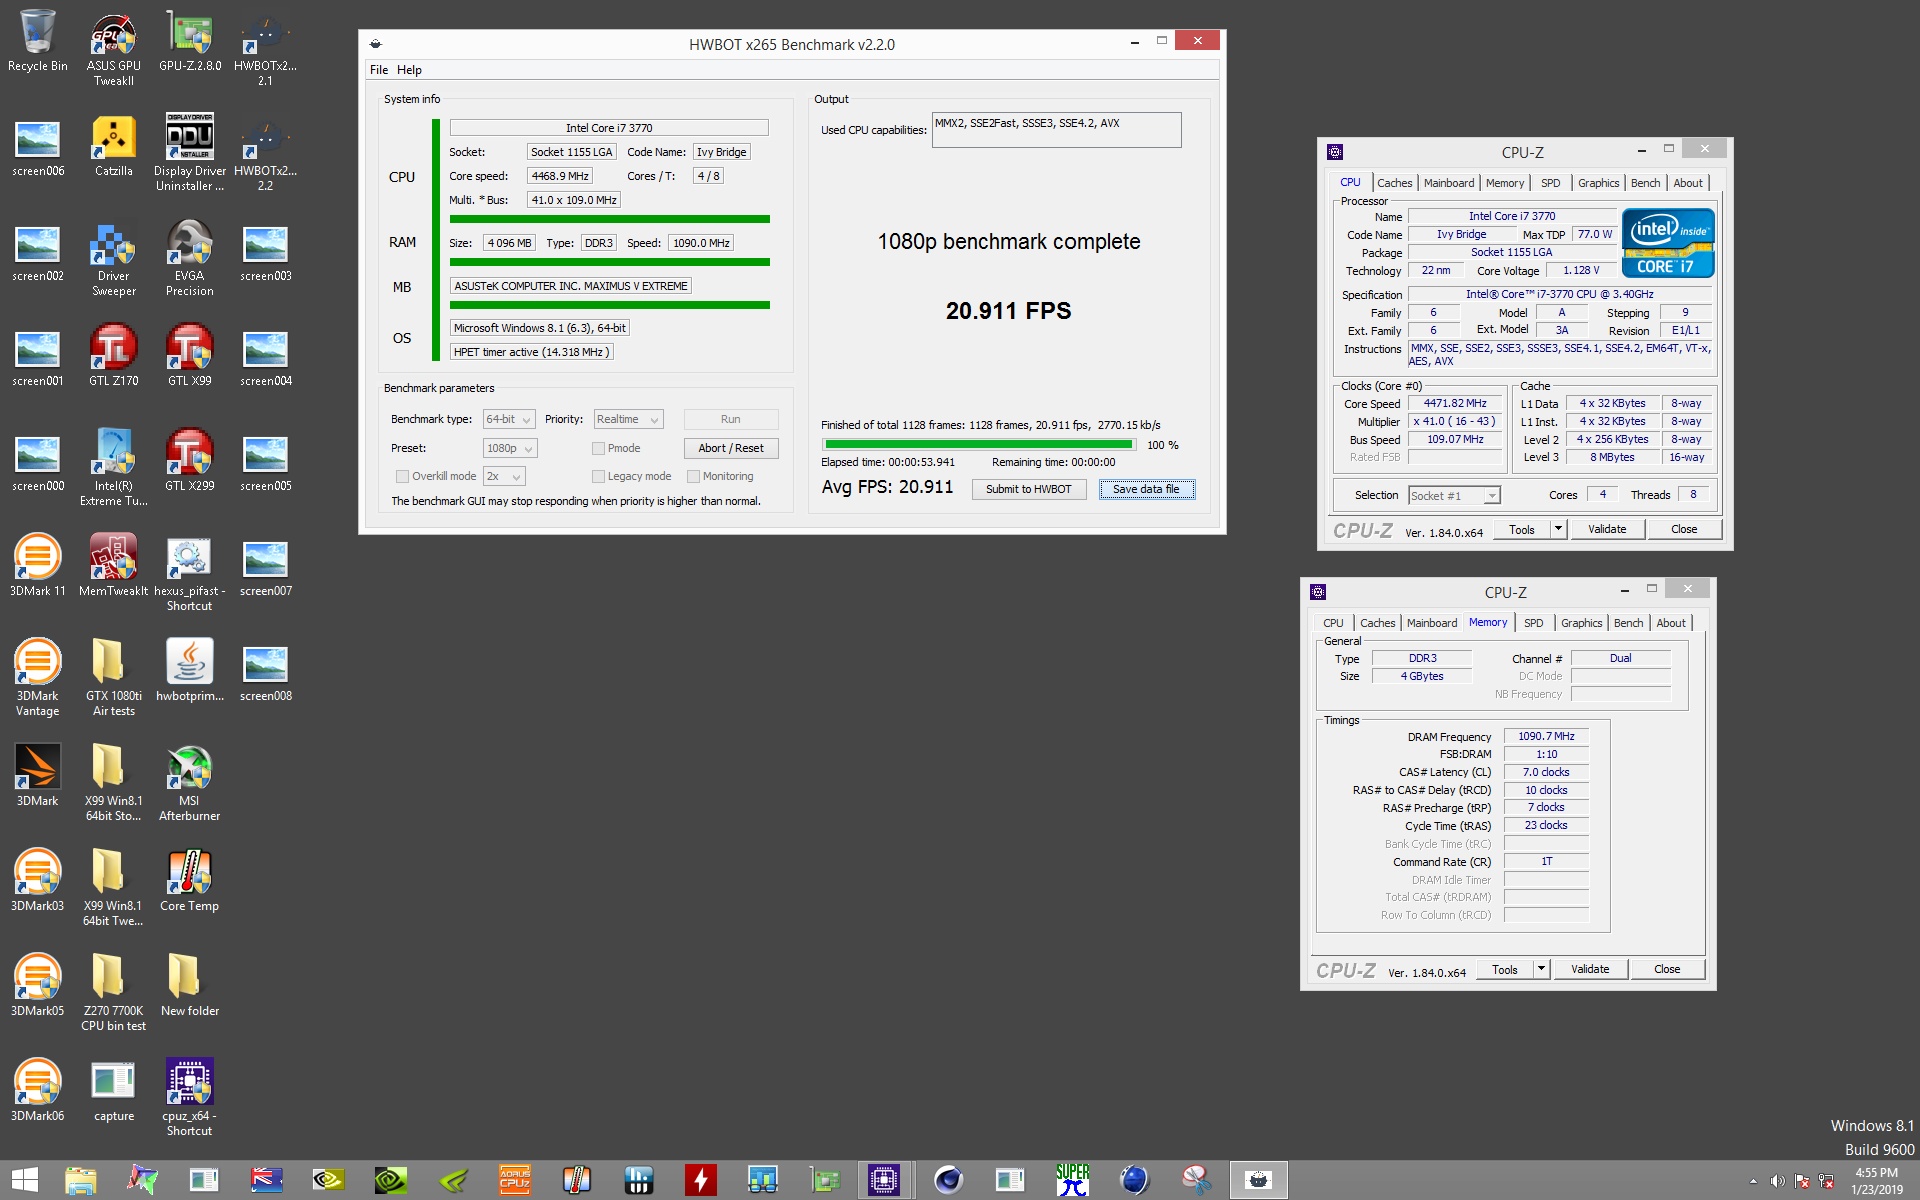Select the Intel Core i7 3770 CPU name field
The image size is (1920, 1200).
(x=609, y=128)
